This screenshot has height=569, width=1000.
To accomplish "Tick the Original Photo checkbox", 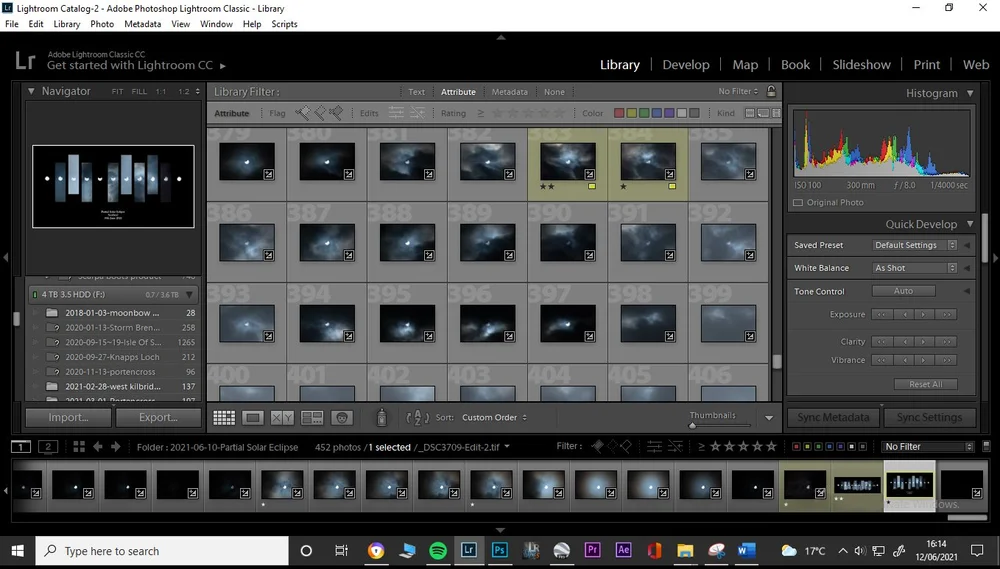I will coord(798,202).
